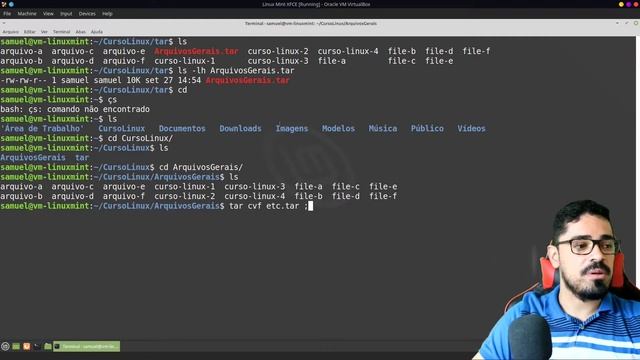Click the 'Área de Trabalho' directory name
Screen dimensions: 640x360
[42, 129]
